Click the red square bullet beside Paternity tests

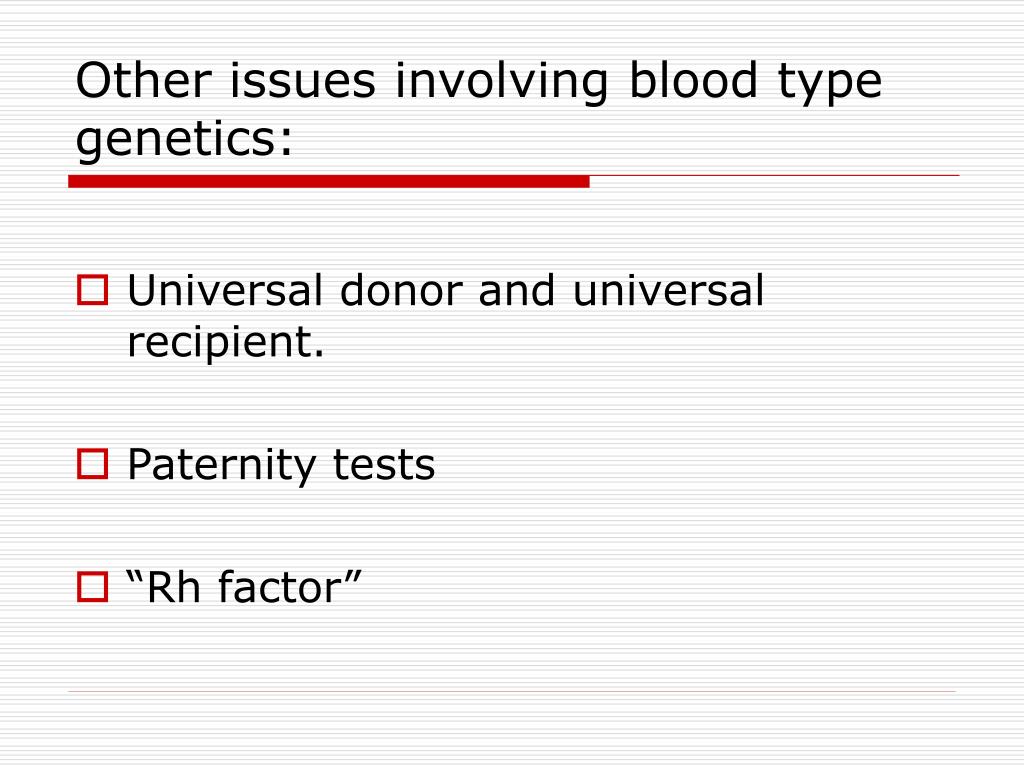pos(92,464)
